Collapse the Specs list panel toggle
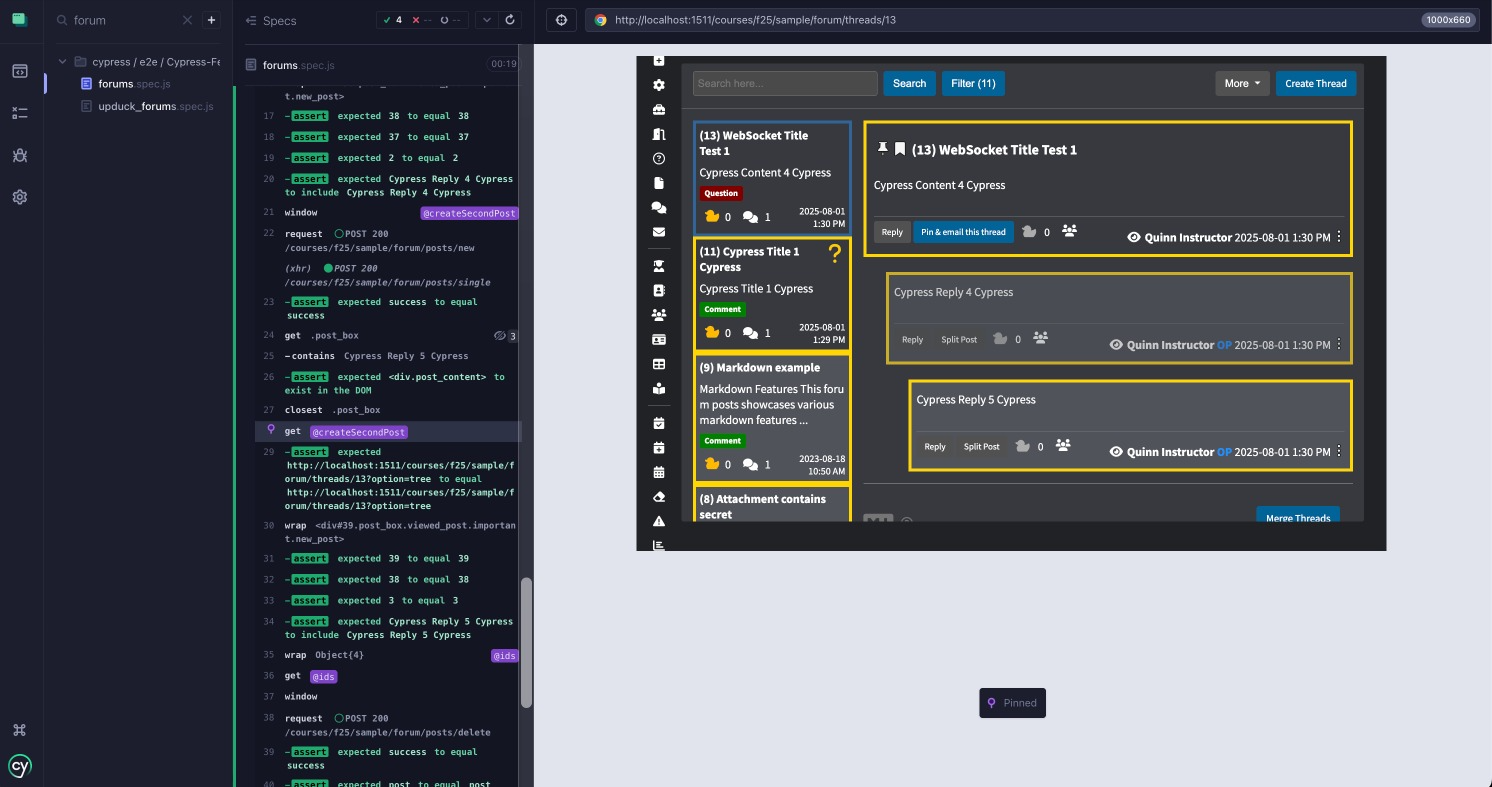 click(250, 20)
